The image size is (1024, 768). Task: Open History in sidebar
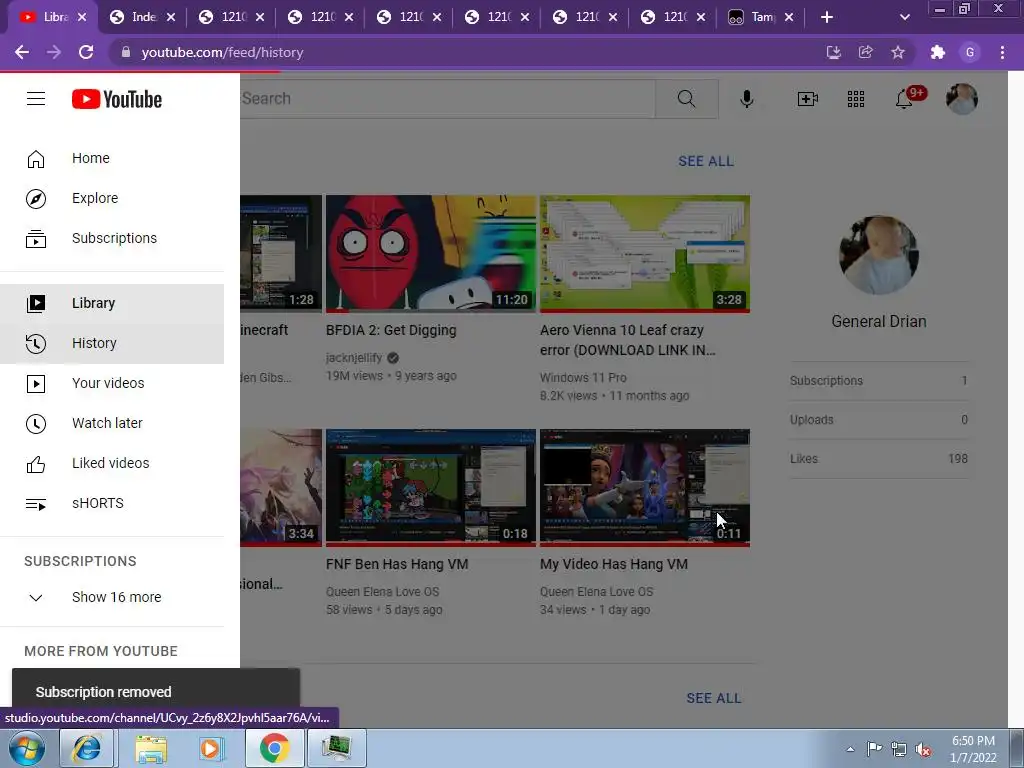(x=112, y=344)
